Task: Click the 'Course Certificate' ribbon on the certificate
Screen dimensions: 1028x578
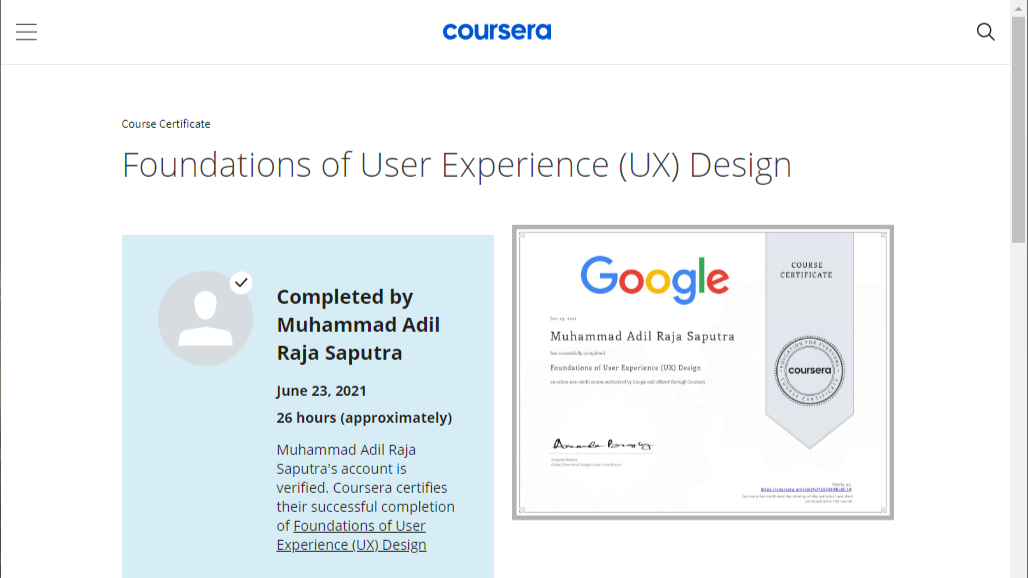Action: 806,270
